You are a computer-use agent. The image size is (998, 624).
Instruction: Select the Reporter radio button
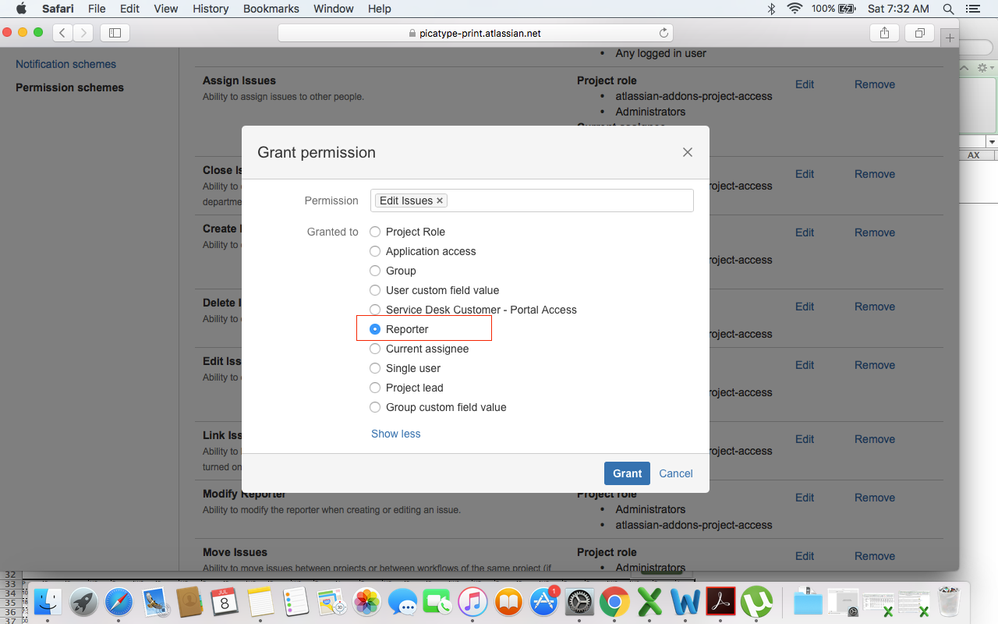tap(375, 329)
